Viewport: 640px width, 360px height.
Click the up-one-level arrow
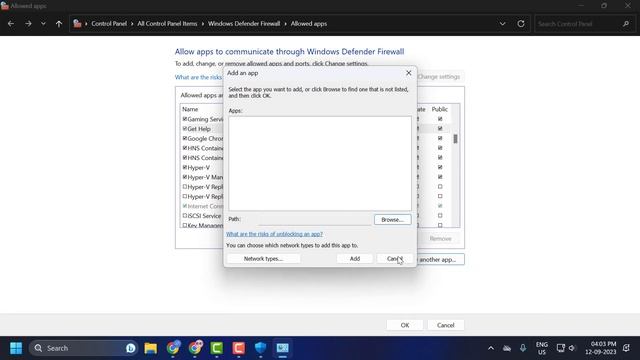pyautogui.click(x=59, y=24)
